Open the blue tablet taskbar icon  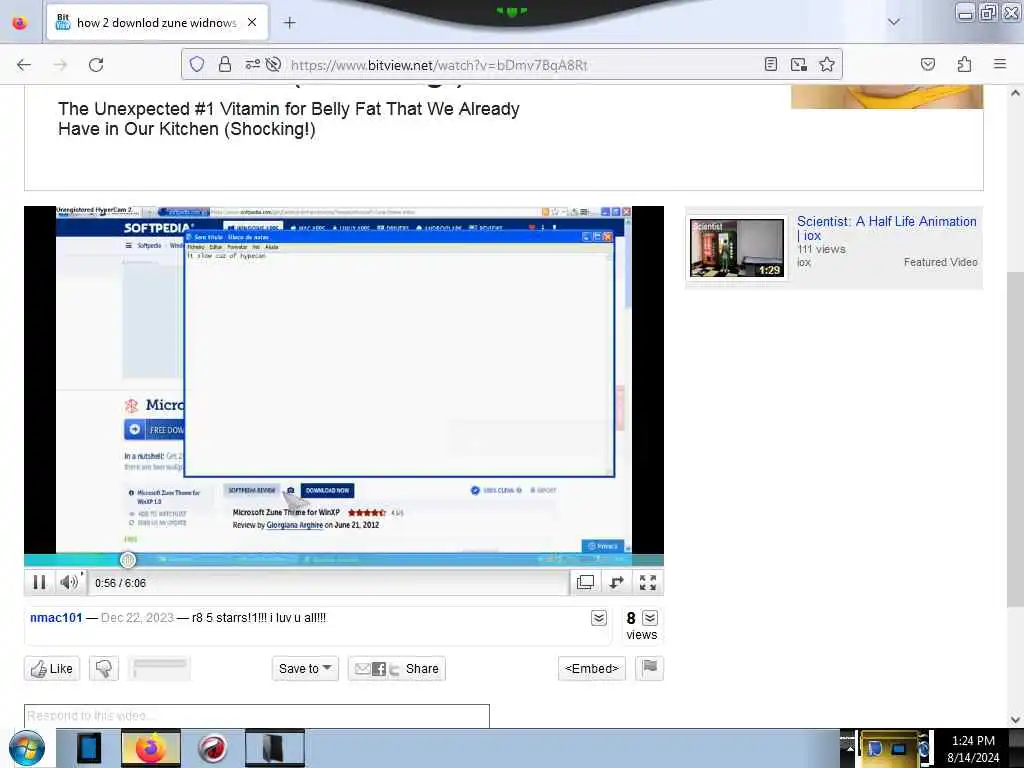point(88,748)
